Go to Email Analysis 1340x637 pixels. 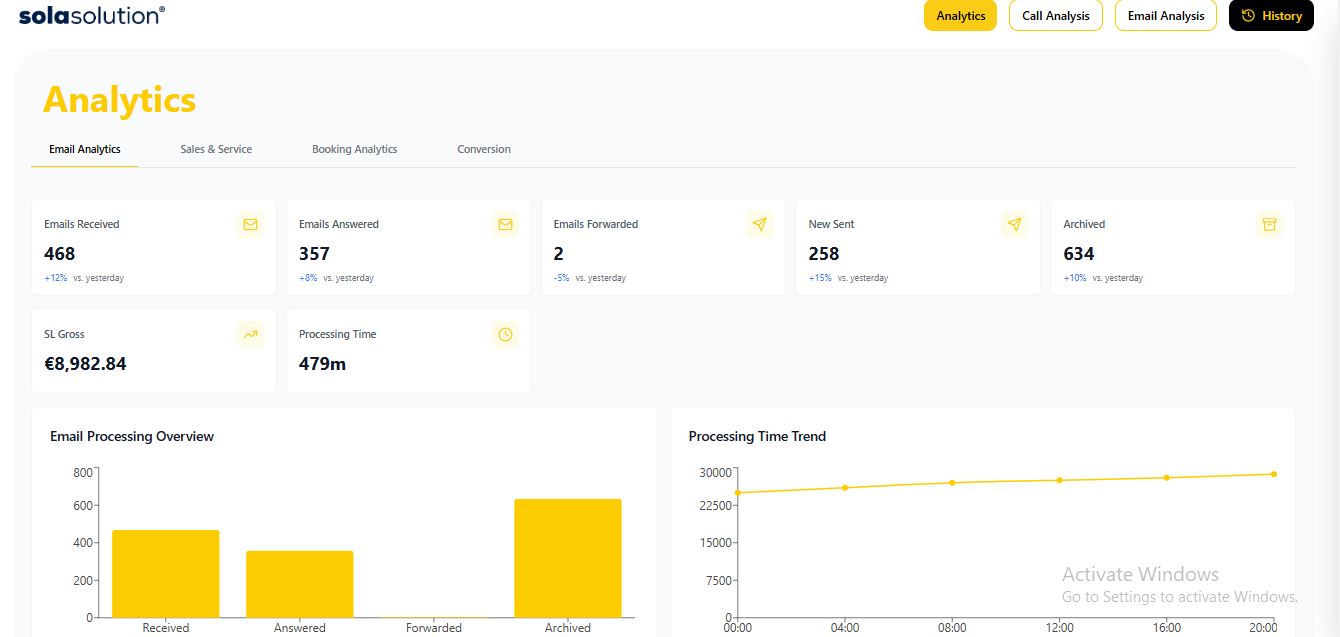[1165, 16]
